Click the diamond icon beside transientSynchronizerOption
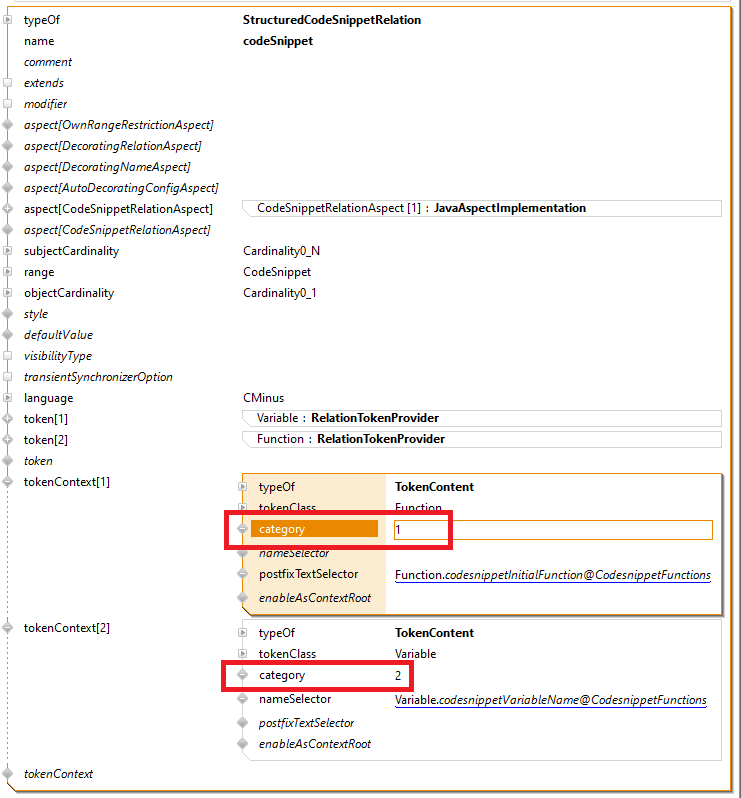741x798 pixels. [x=8, y=377]
